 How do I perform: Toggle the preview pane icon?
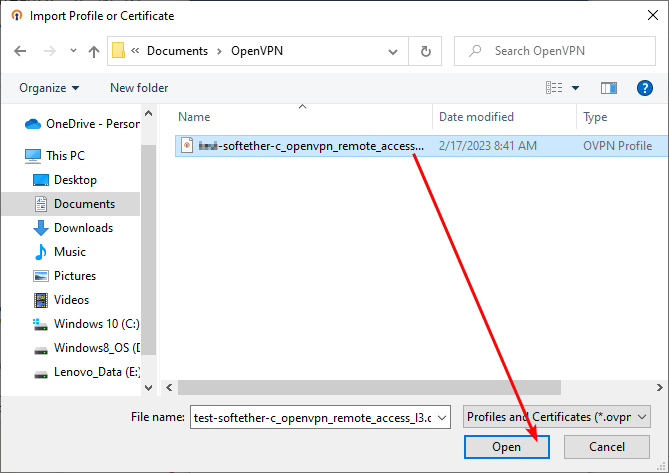(608, 88)
